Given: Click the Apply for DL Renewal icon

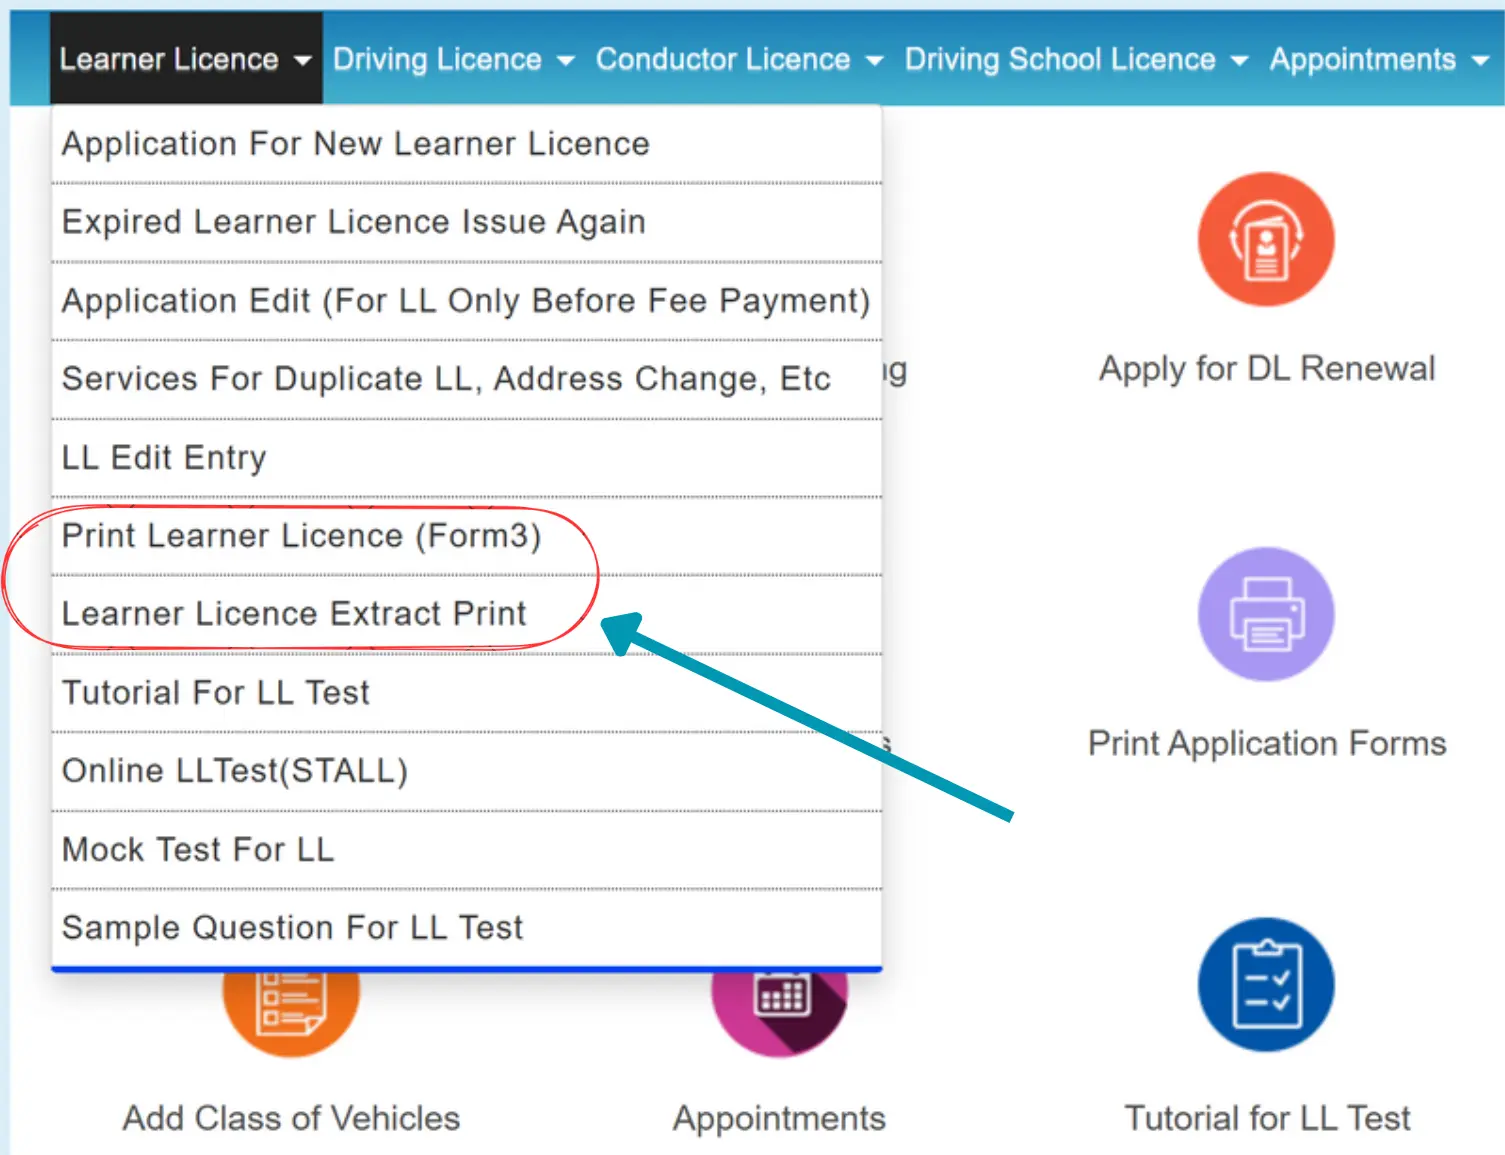Looking at the screenshot, I should point(1265,240).
